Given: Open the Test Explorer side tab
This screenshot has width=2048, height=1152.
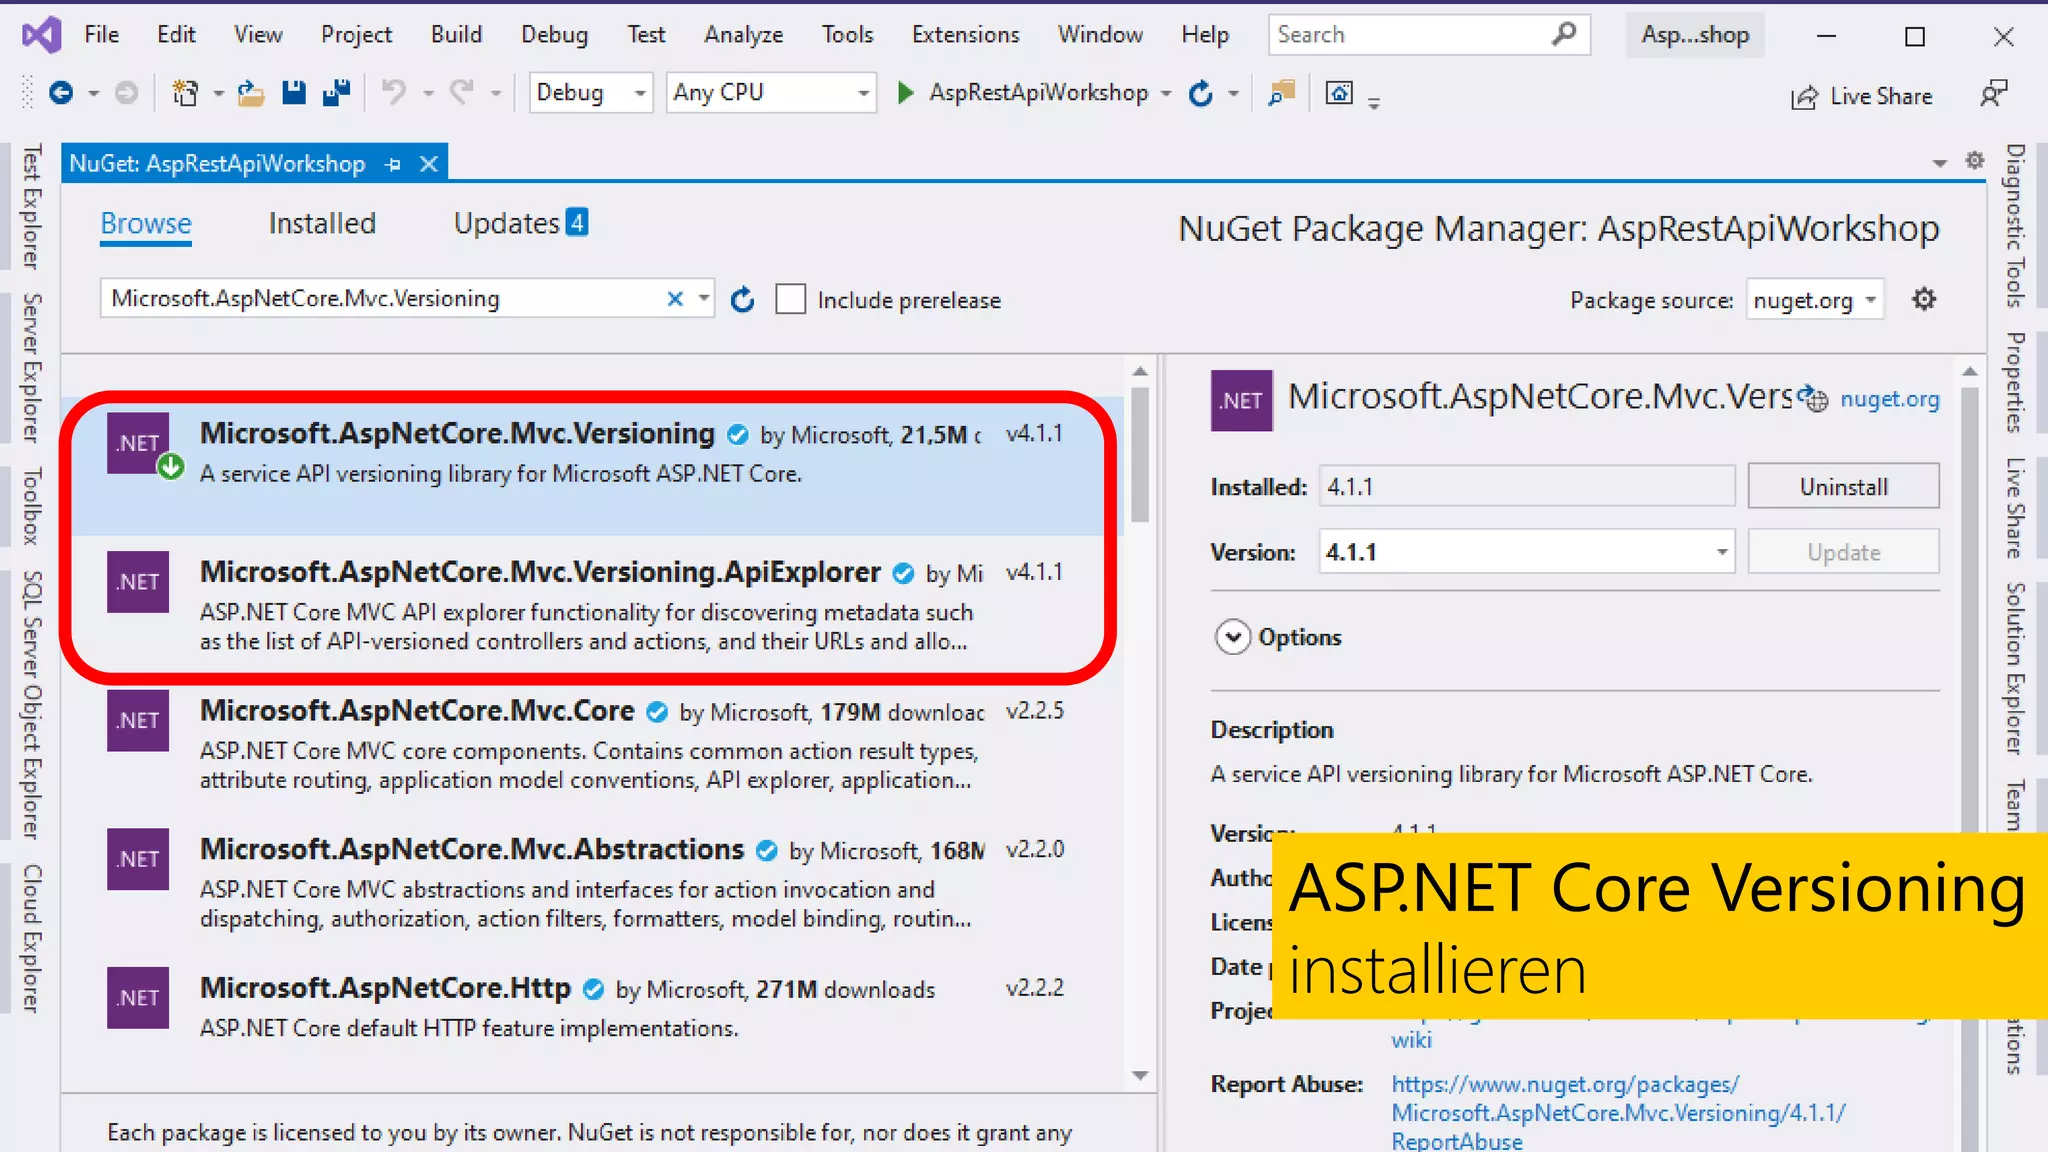Looking at the screenshot, I should 32,207.
